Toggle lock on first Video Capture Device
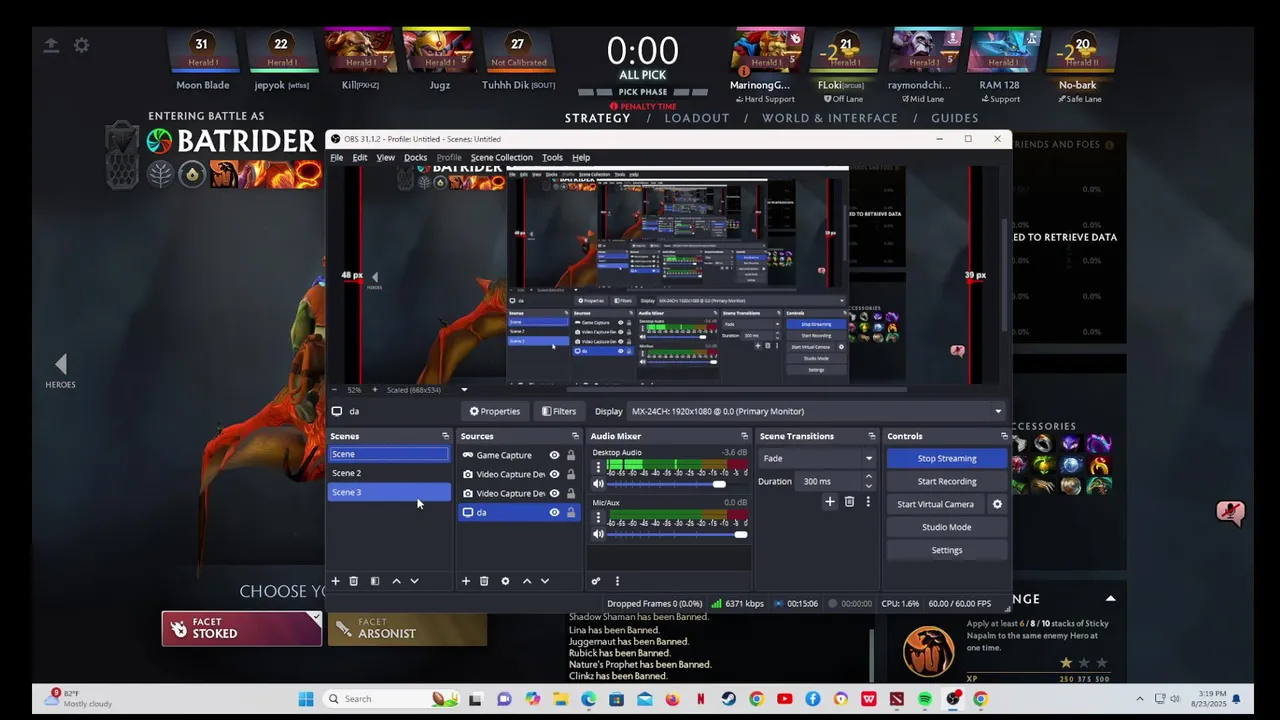This screenshot has height=720, width=1280. pos(571,474)
